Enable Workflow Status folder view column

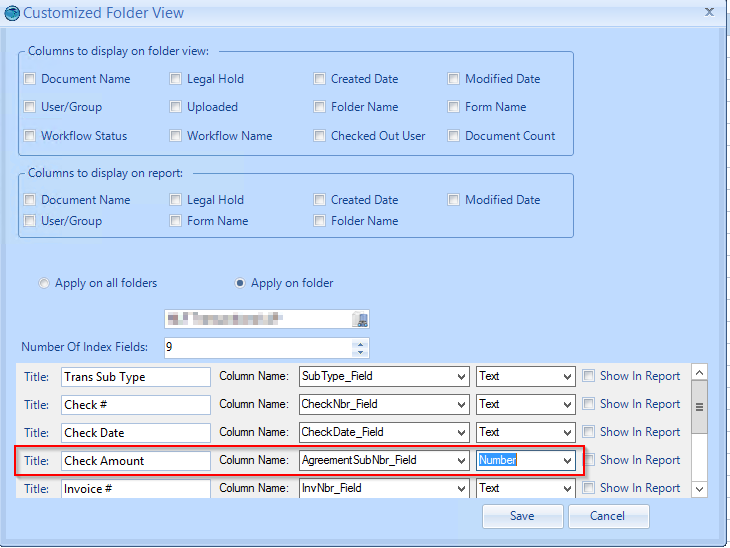point(30,136)
